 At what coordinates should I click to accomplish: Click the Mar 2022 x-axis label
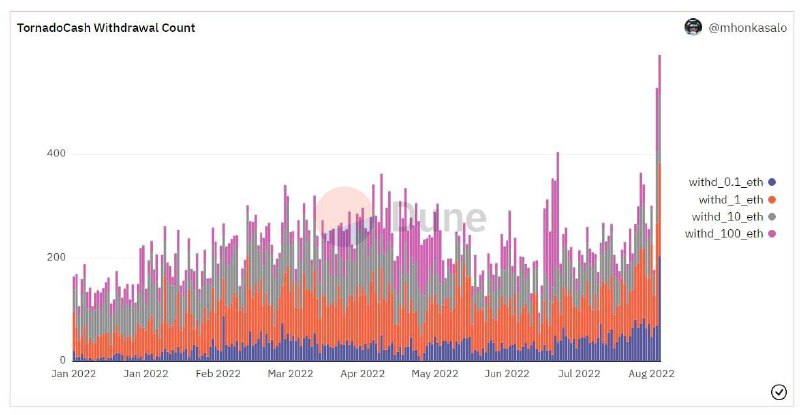tap(290, 373)
